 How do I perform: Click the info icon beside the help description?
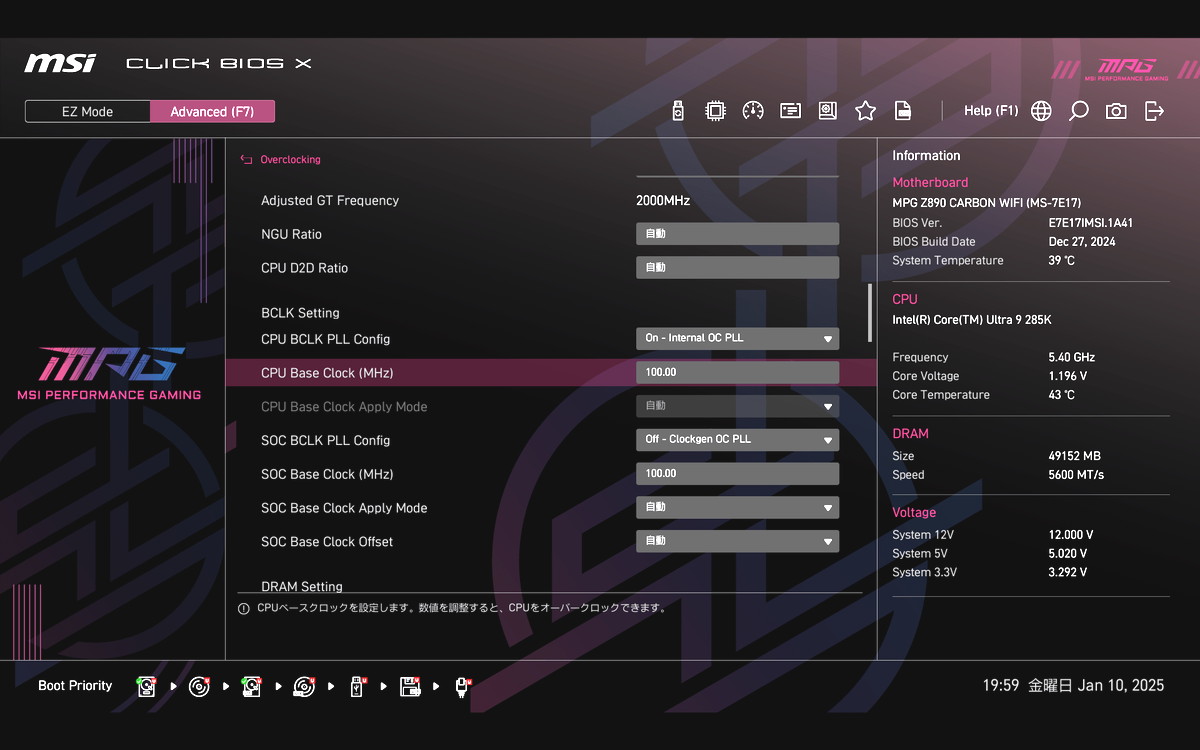point(244,608)
